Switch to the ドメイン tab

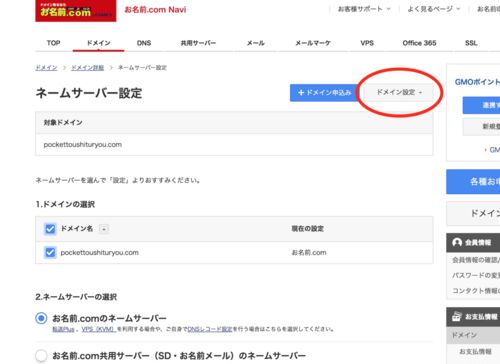point(98,43)
